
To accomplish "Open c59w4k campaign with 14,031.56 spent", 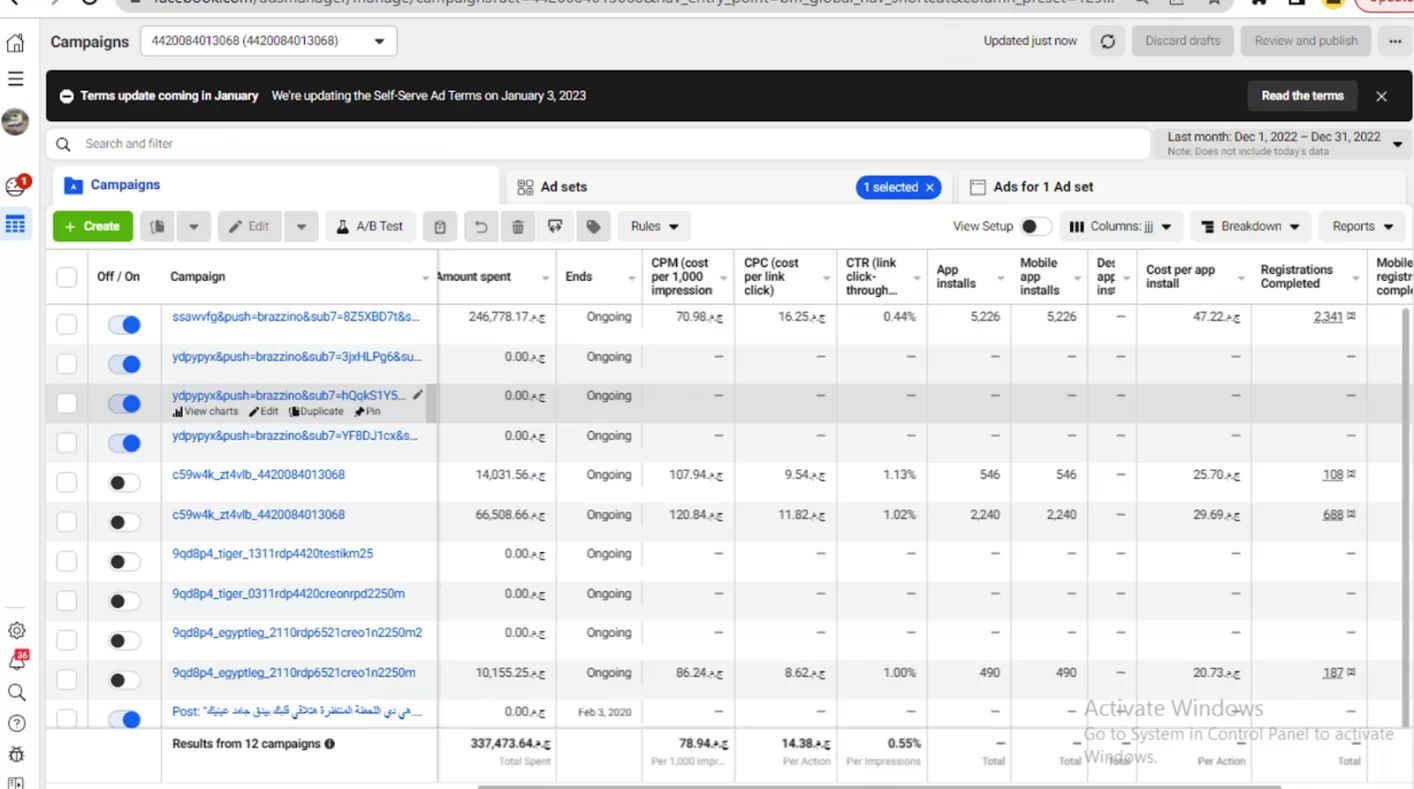I will pyautogui.click(x=258, y=475).
